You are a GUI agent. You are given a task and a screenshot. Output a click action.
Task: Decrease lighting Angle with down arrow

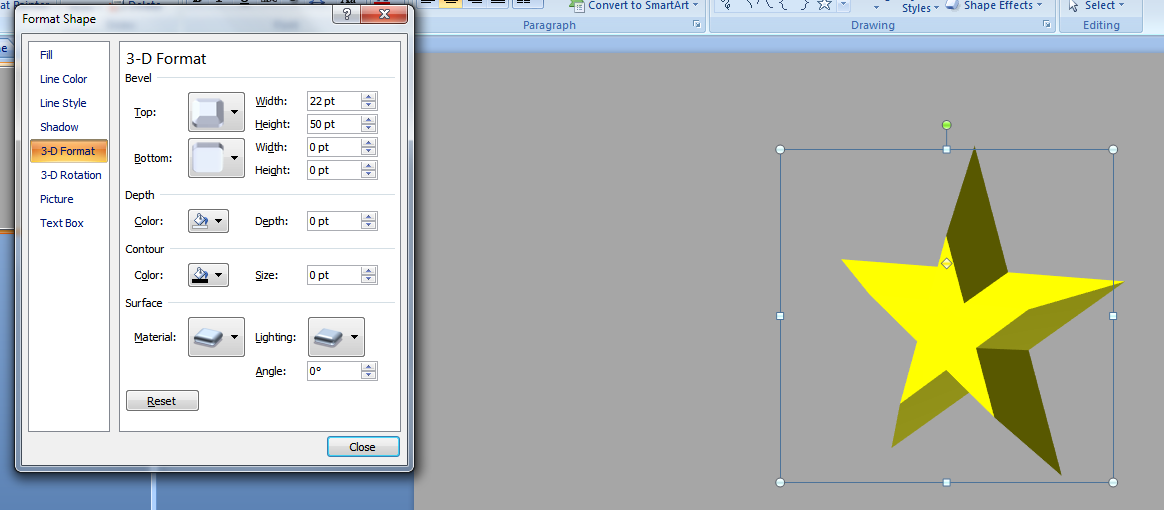click(x=369, y=376)
